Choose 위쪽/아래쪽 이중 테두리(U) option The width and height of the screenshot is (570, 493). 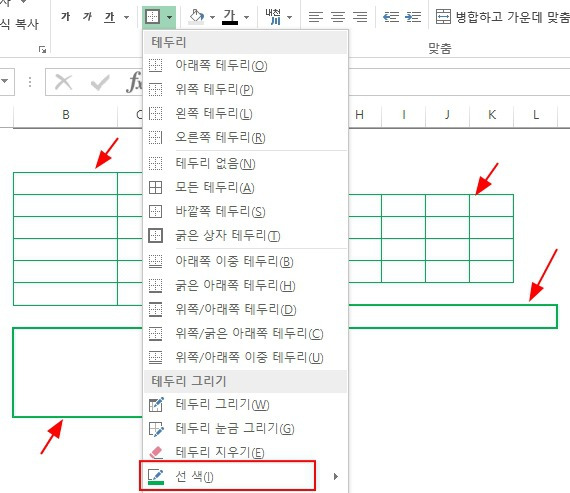pyautogui.click(x=245, y=357)
